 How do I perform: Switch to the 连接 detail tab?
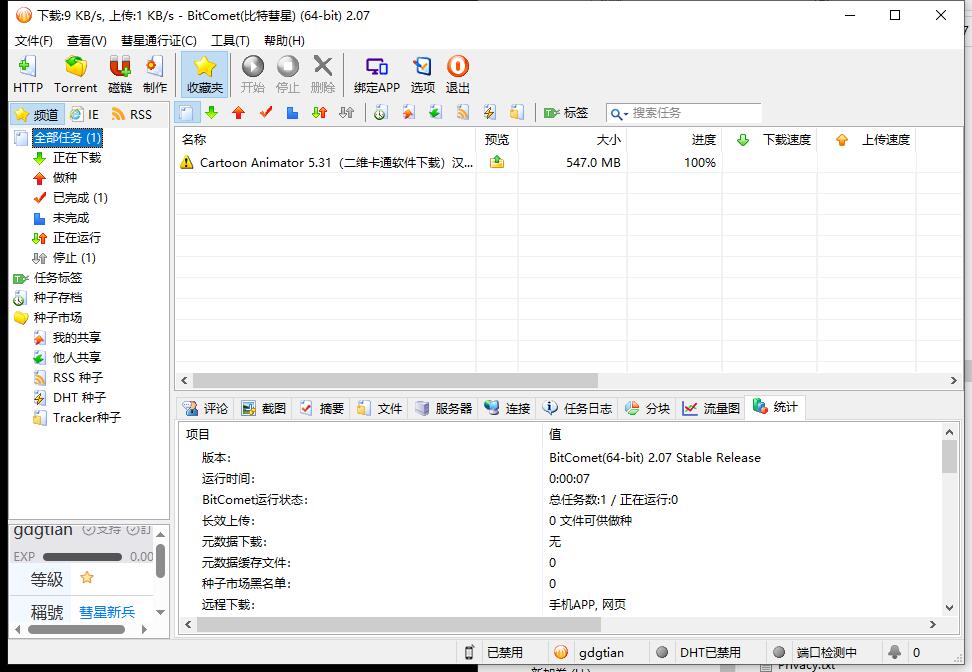(x=508, y=408)
